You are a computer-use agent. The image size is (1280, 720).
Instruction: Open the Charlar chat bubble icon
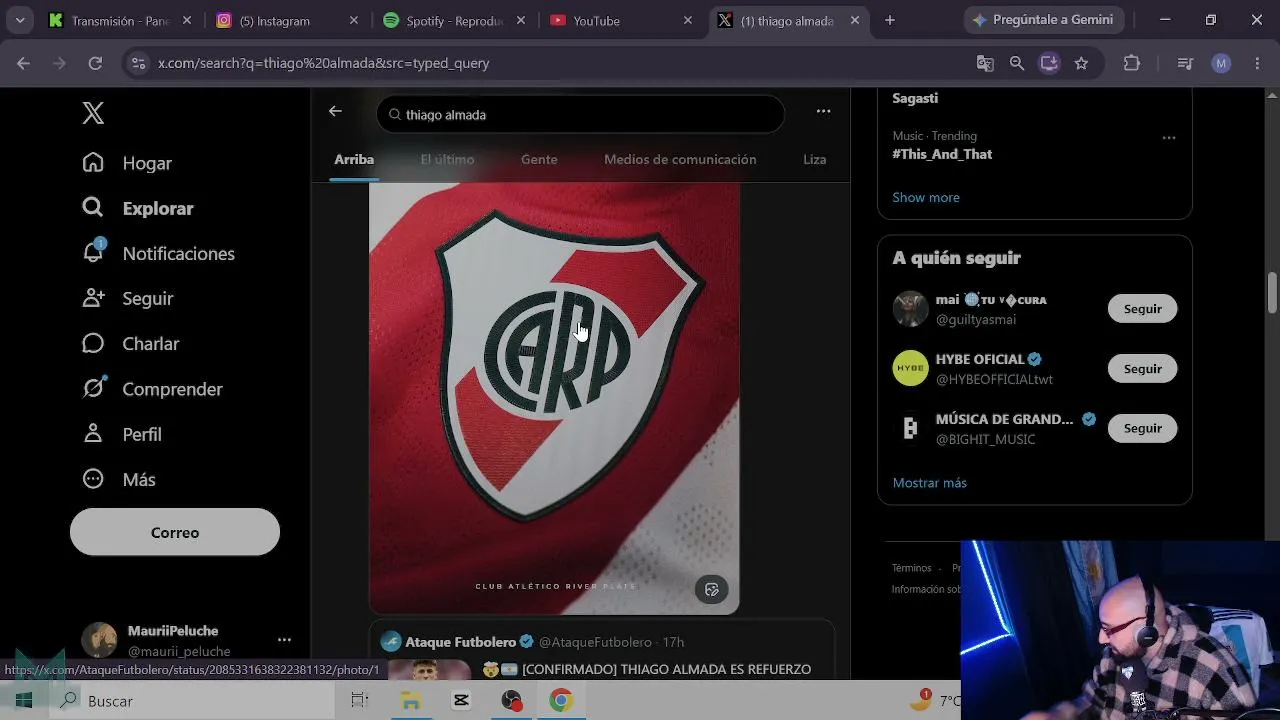coord(93,343)
